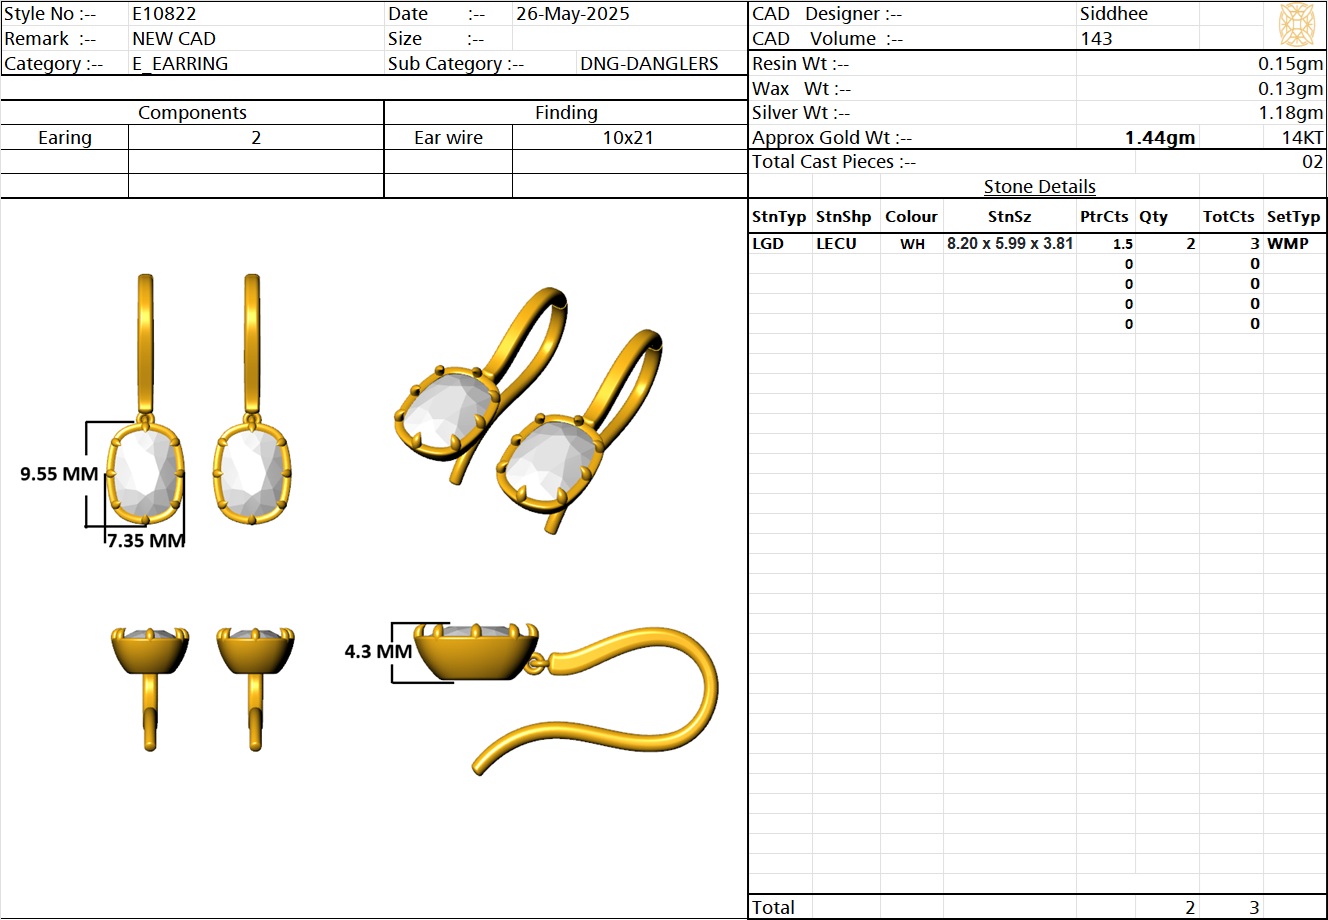
Task: Select the Sub Category value DNG-DANGLERS
Action: point(649,64)
